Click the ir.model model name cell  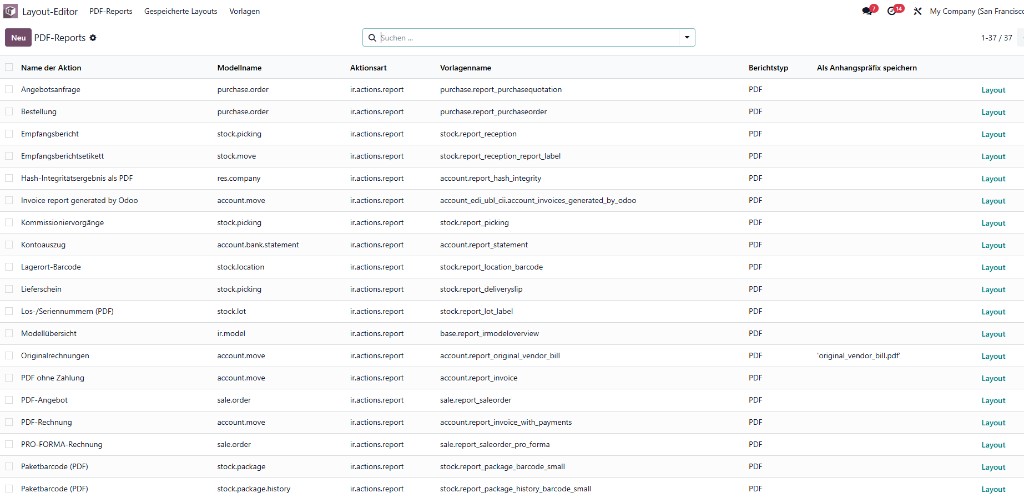231,334
